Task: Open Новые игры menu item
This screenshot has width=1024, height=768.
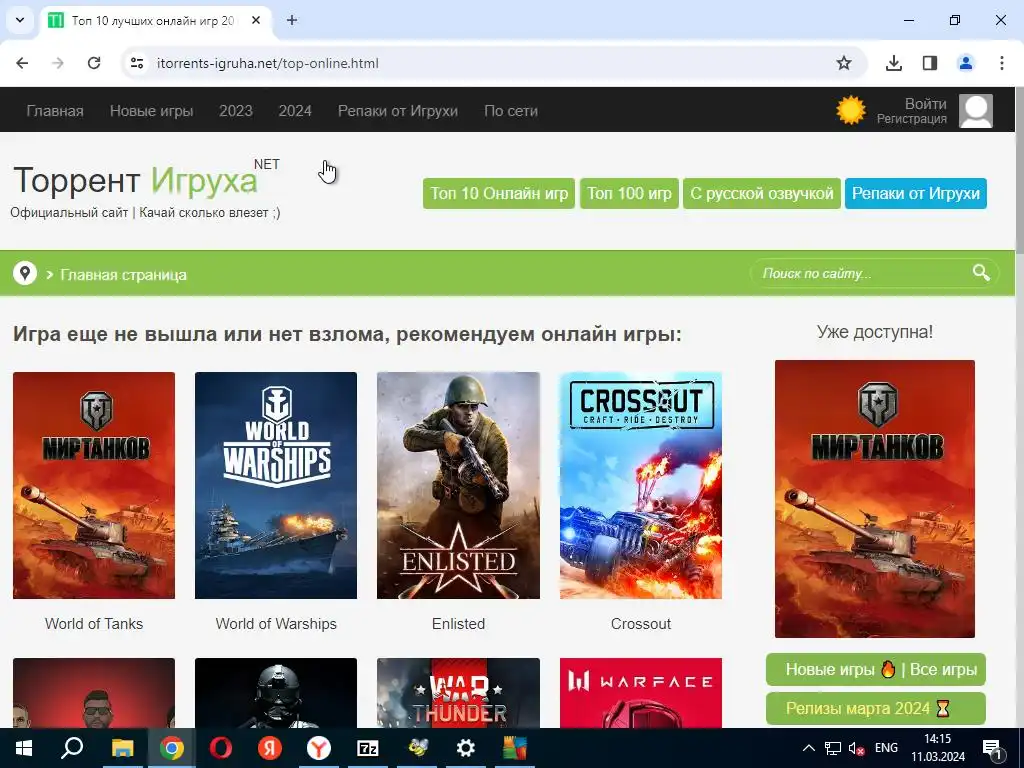Action: point(152,111)
